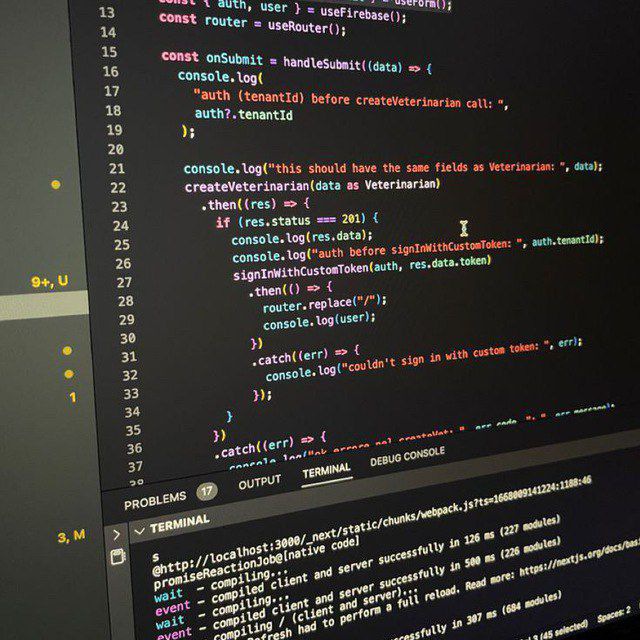Viewport: 640px width, 640px height.
Task: Click line number 24 in the gutter
Action: click(x=121, y=226)
